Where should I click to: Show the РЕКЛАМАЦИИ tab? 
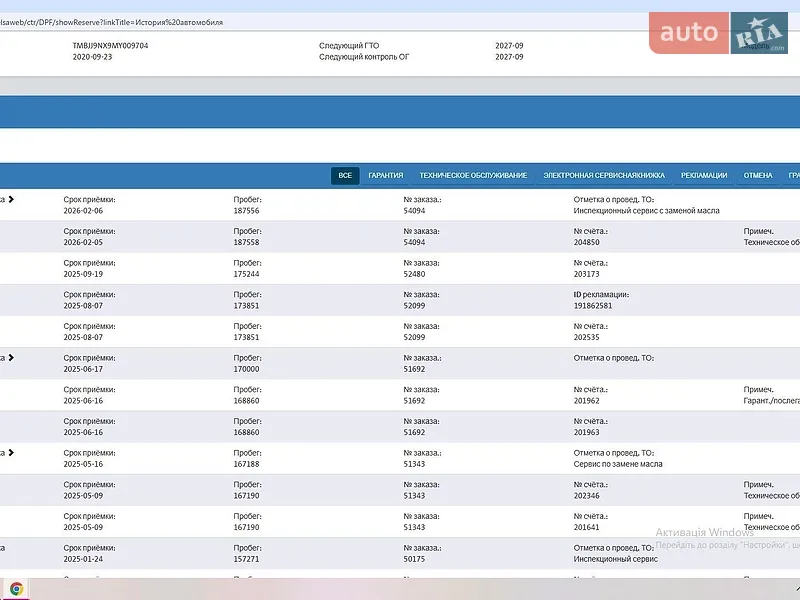(x=704, y=176)
